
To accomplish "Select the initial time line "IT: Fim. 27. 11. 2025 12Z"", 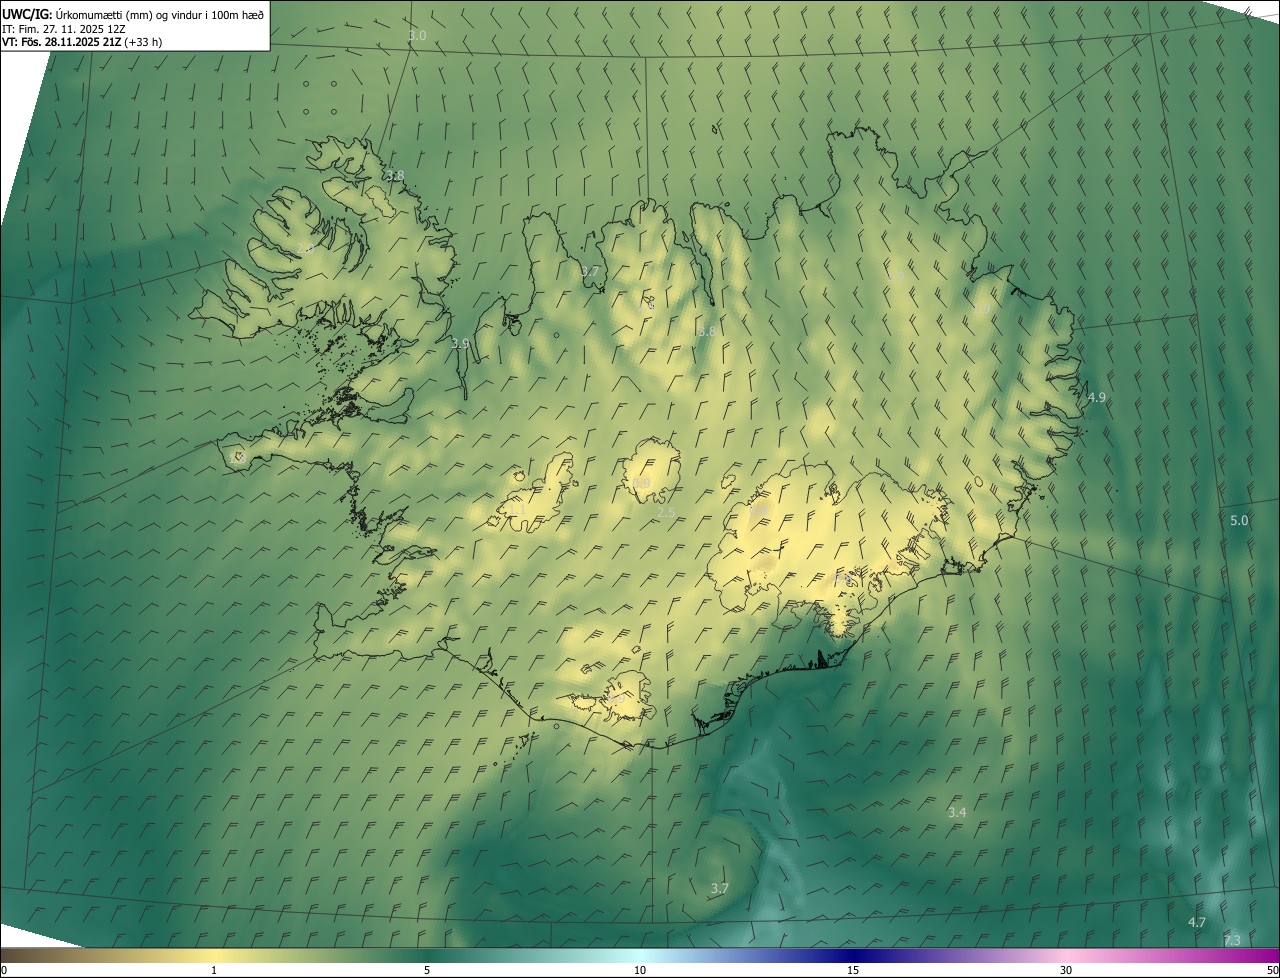I will pos(63,28).
